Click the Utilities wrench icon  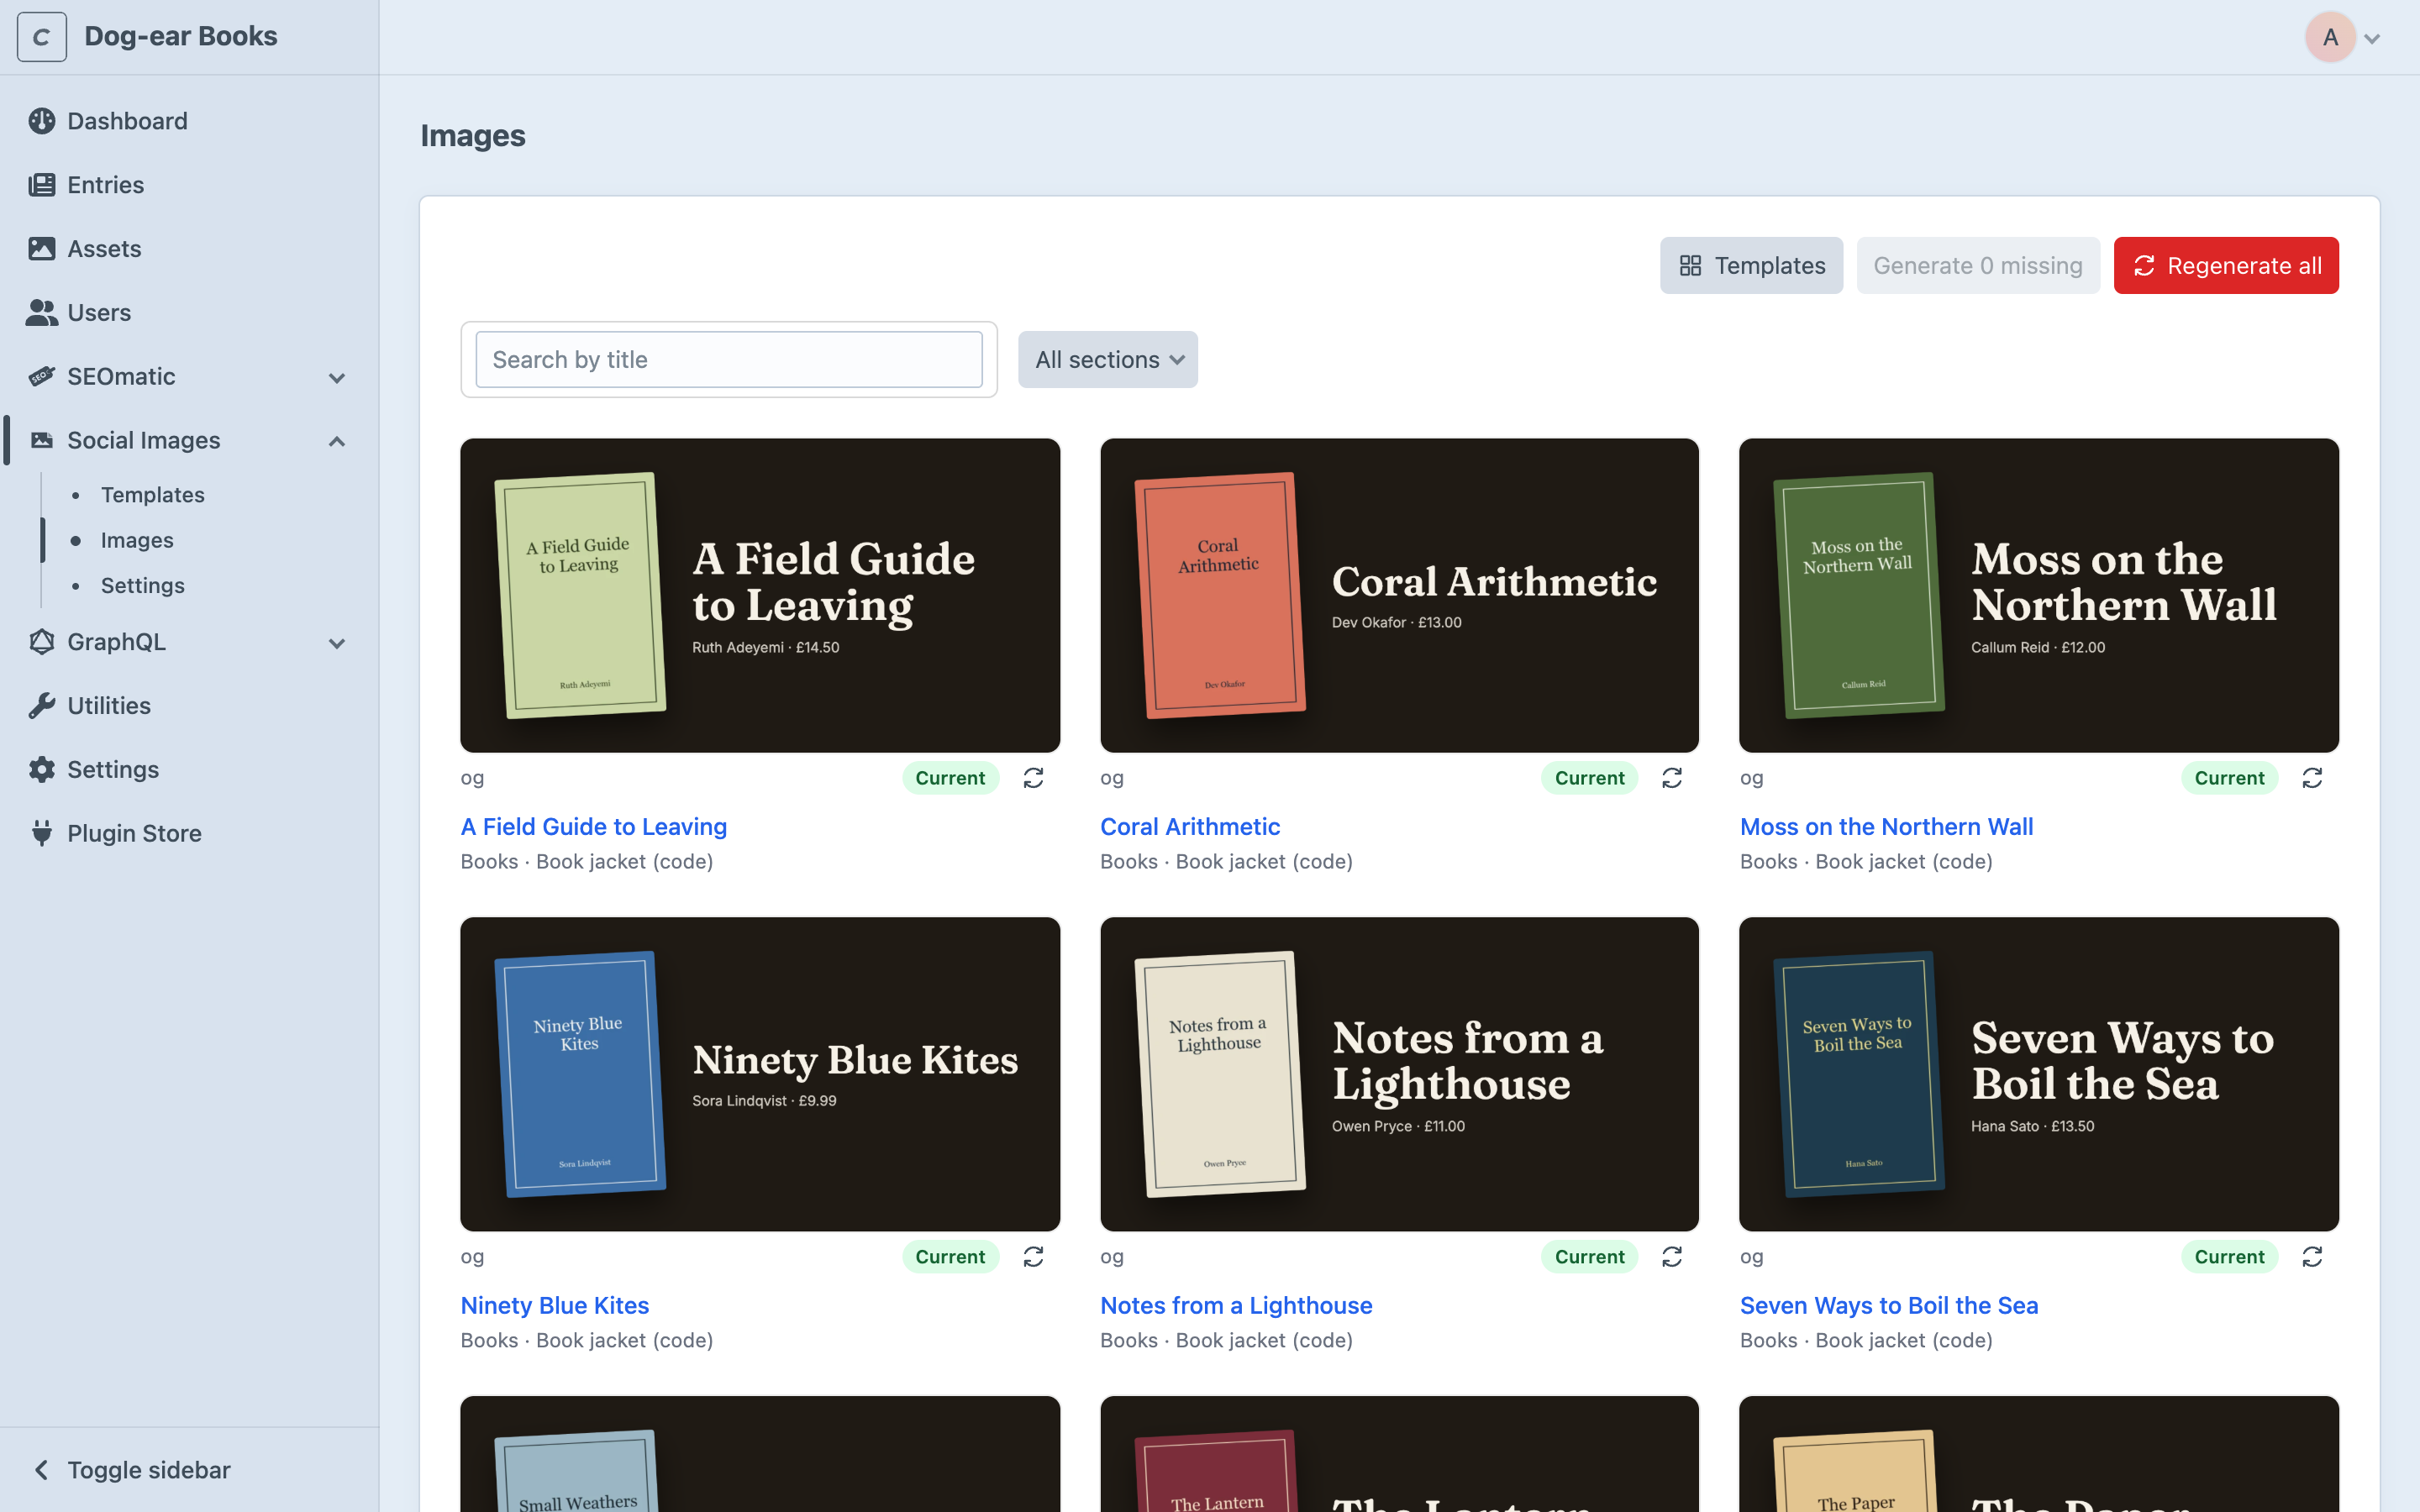tap(42, 706)
